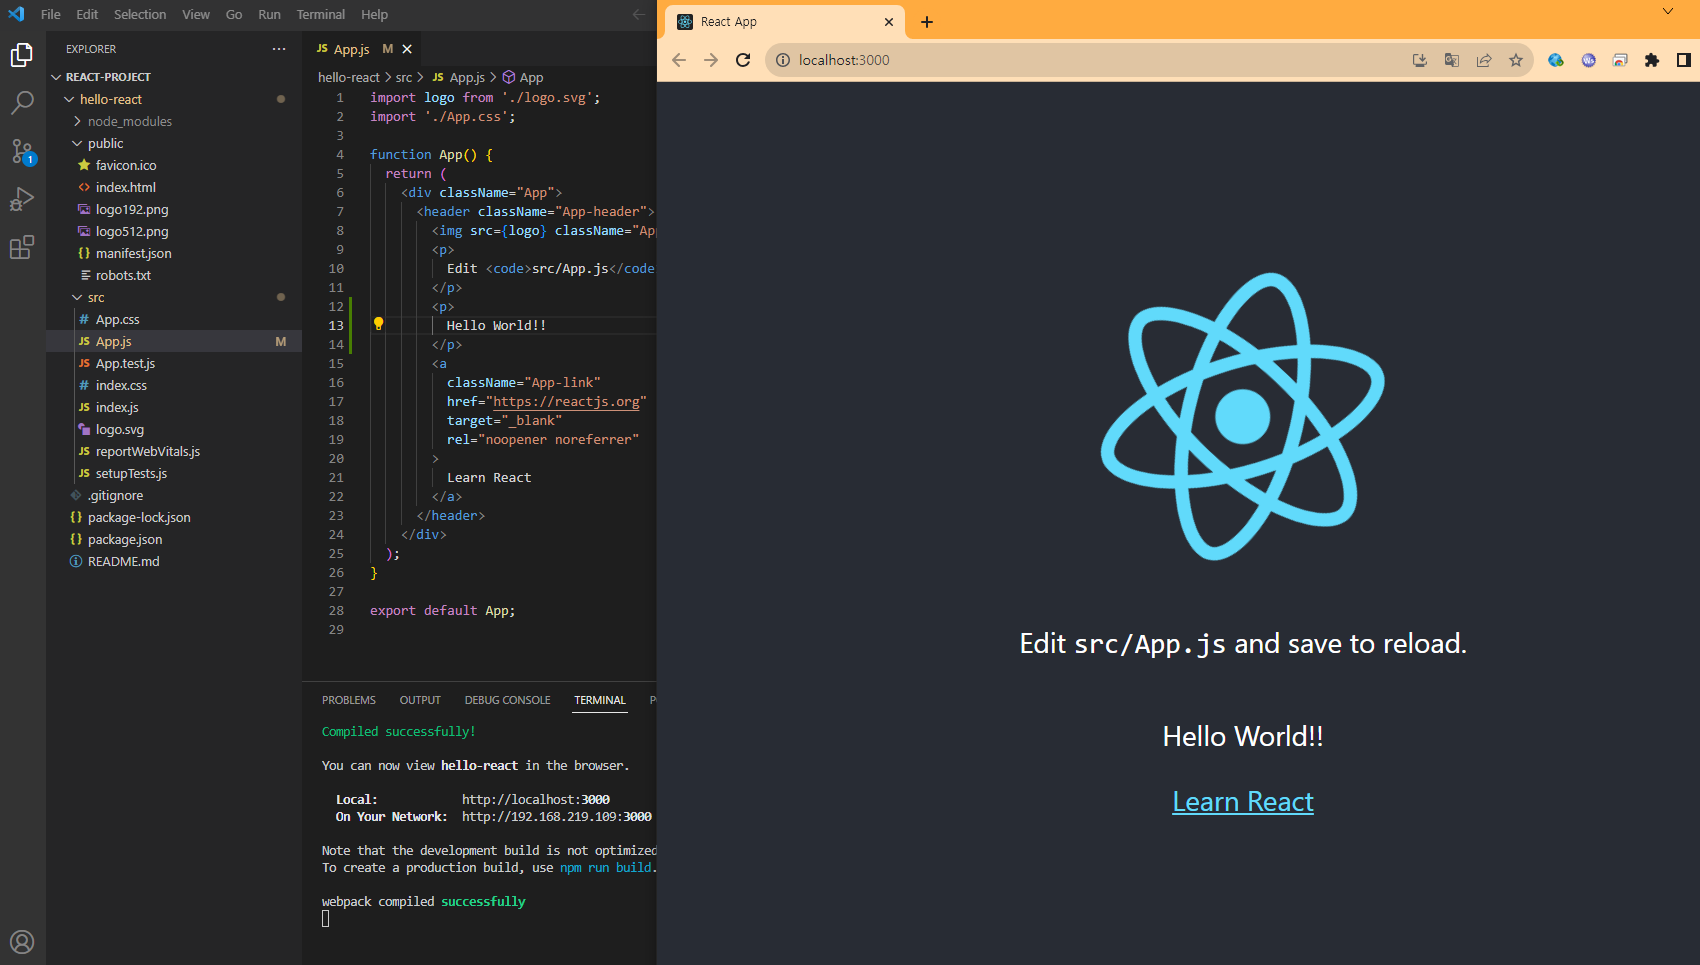Click VS Code logo icon in title bar

pos(16,14)
